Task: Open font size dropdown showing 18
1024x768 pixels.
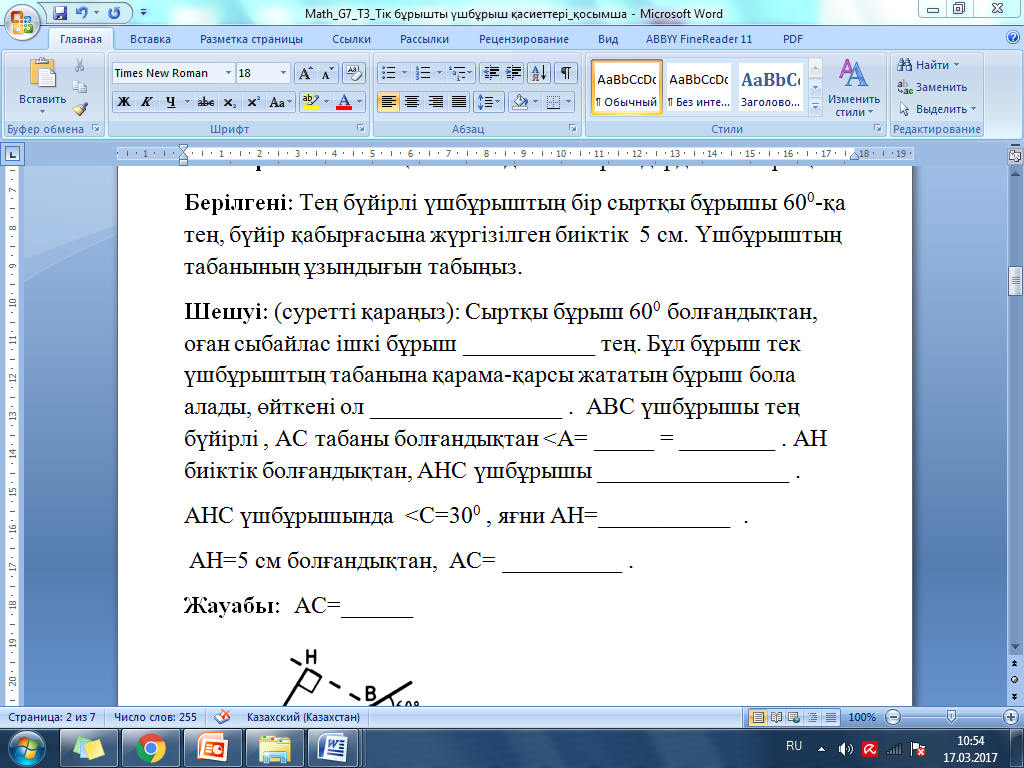Action: [x=283, y=73]
